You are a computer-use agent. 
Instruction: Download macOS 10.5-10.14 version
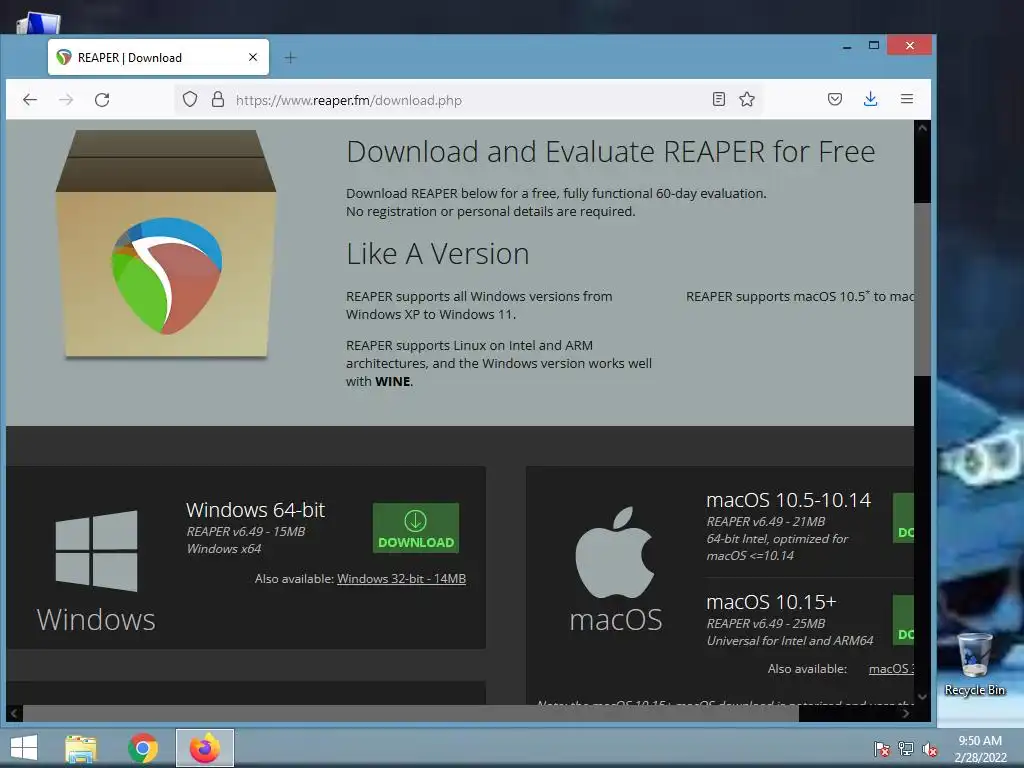(x=903, y=519)
